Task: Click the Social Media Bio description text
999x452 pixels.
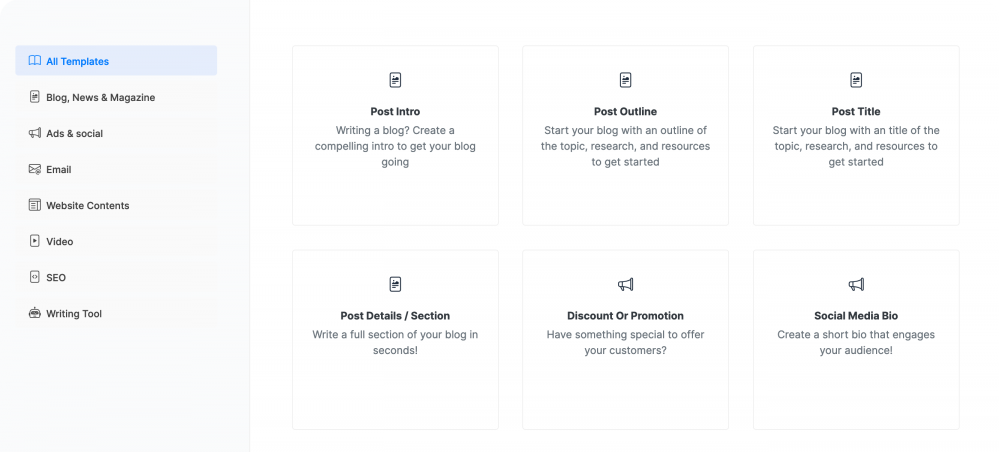Action: click(856, 342)
